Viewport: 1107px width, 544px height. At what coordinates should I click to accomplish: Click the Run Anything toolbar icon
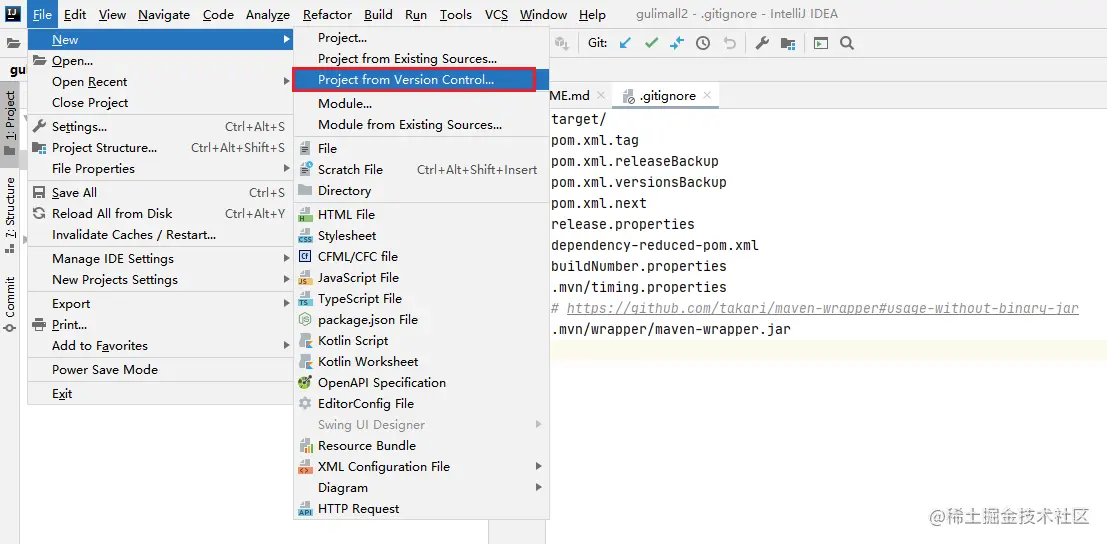820,44
